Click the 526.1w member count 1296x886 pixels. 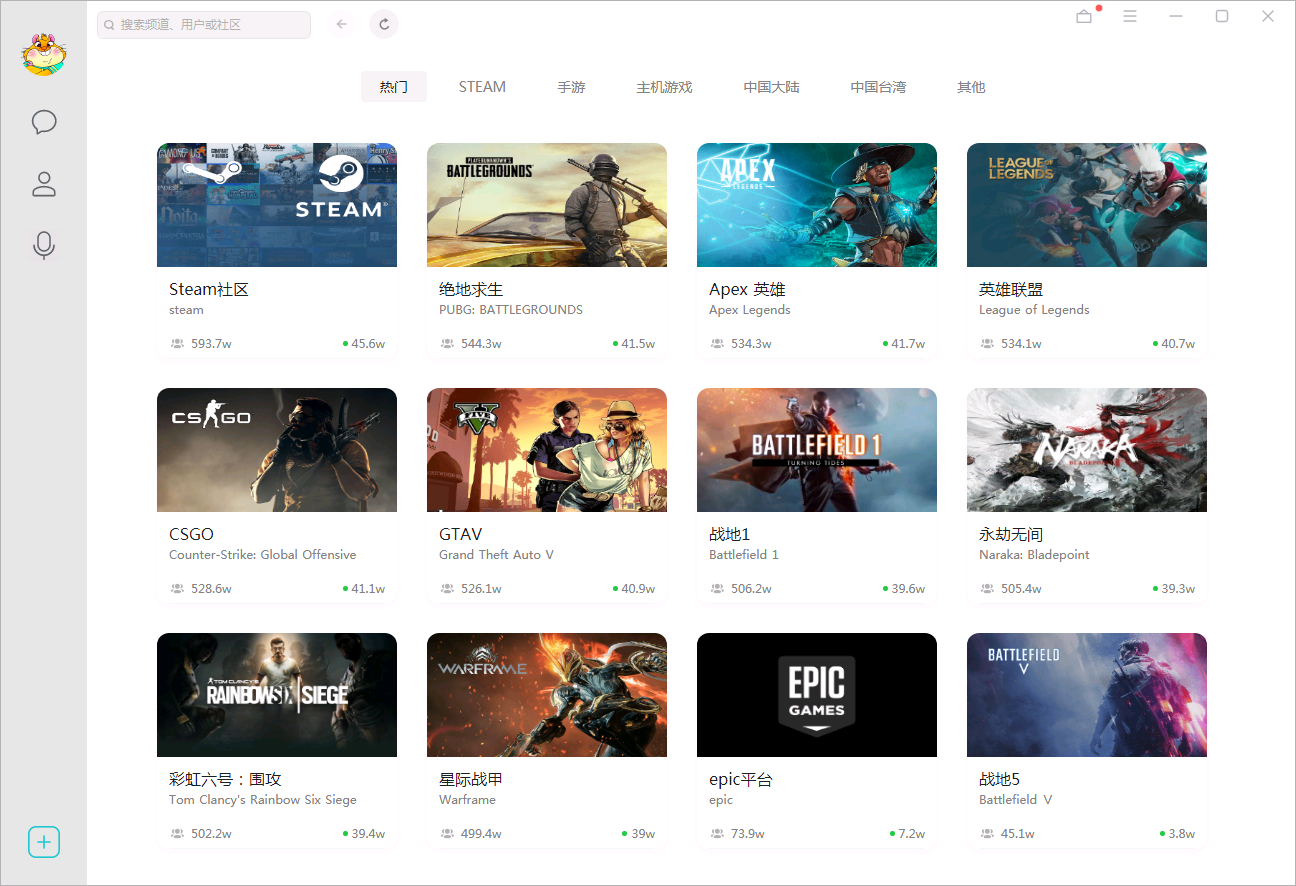pyautogui.click(x=481, y=588)
